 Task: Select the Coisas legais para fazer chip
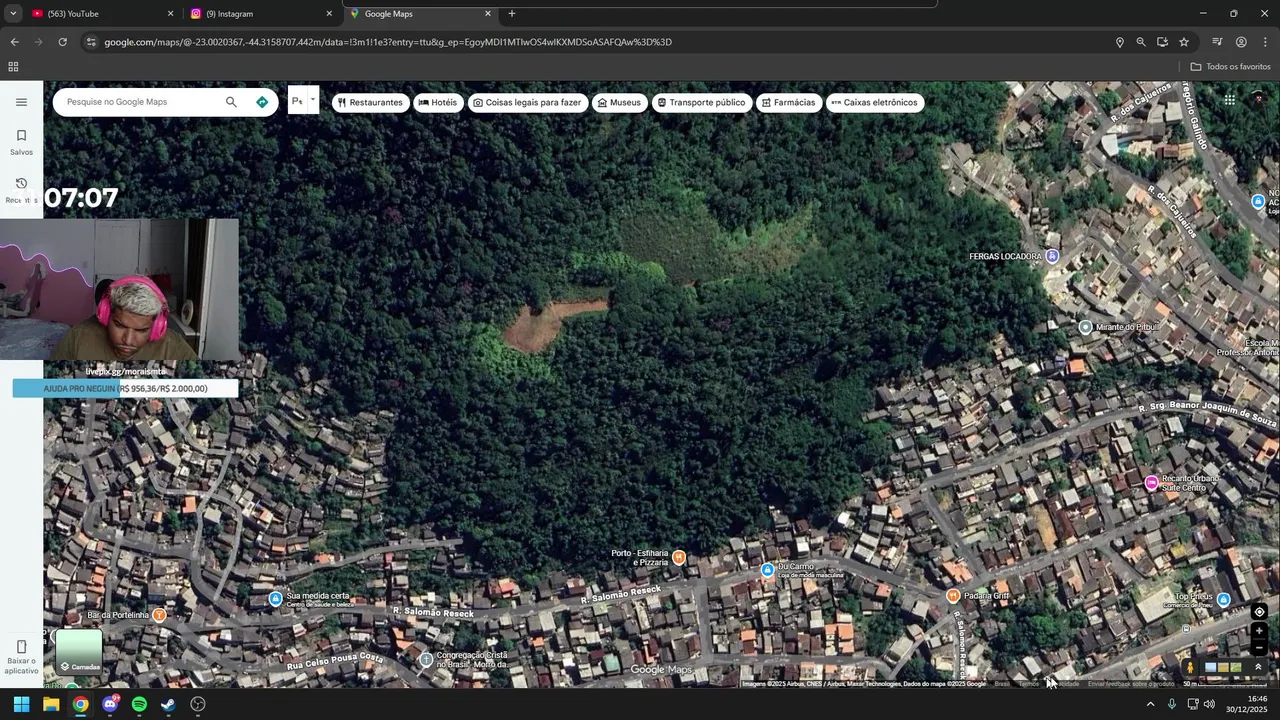527,102
